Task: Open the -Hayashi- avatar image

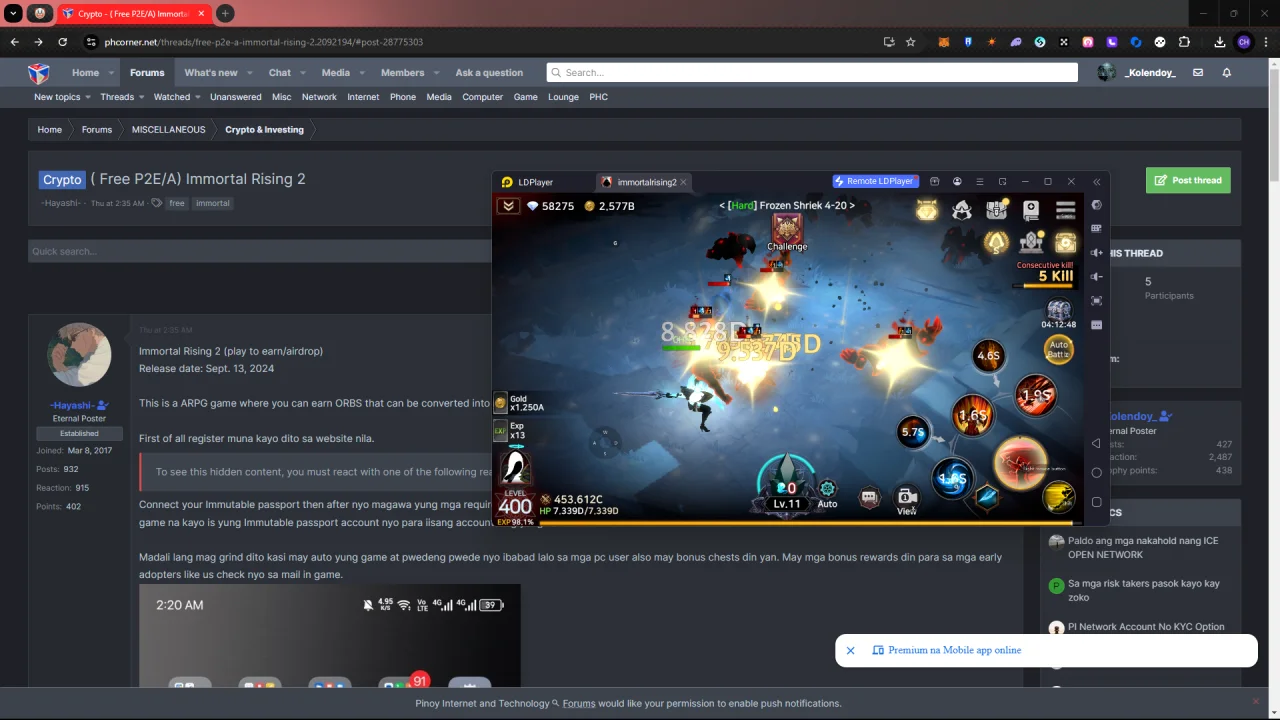Action: 79,355
